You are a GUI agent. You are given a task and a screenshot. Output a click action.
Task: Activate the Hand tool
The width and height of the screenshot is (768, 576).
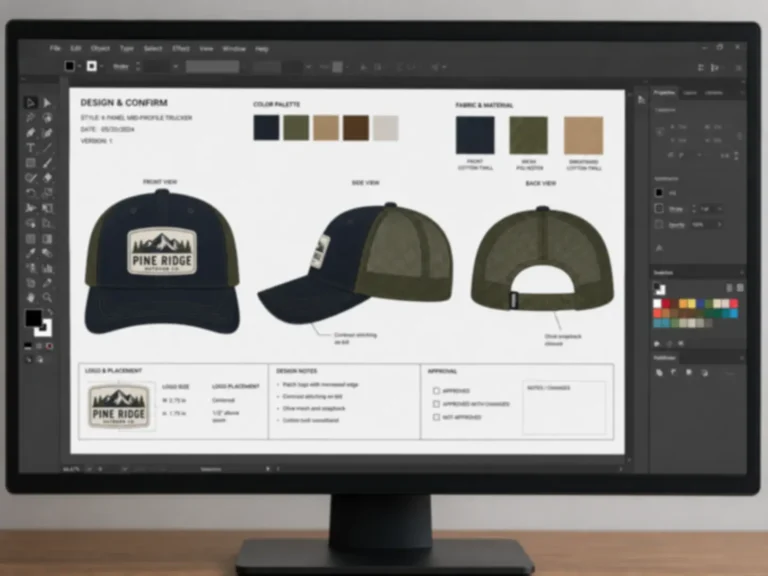click(30, 297)
